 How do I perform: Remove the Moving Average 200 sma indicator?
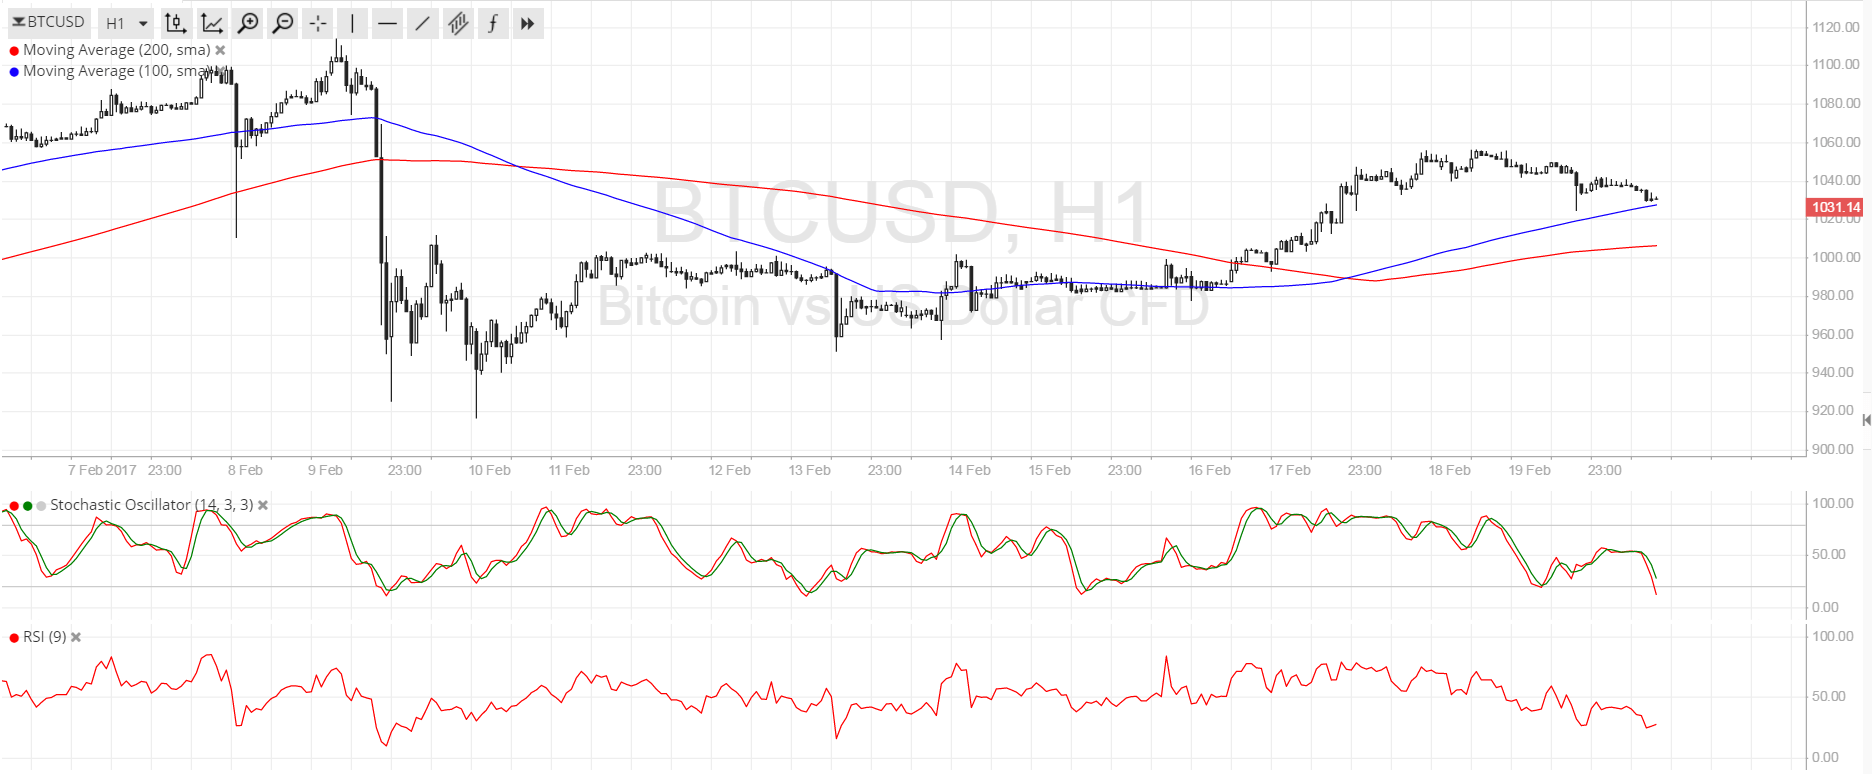coord(220,50)
